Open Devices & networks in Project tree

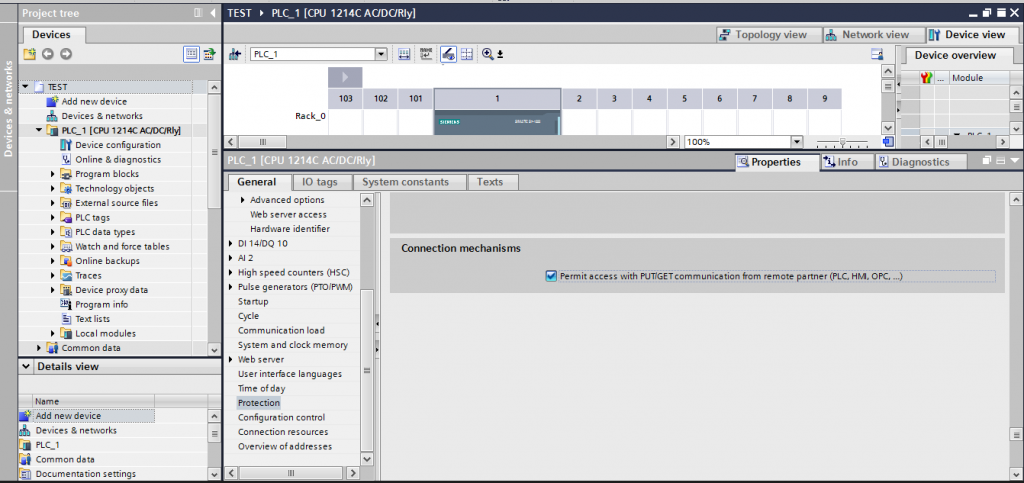click(102, 116)
